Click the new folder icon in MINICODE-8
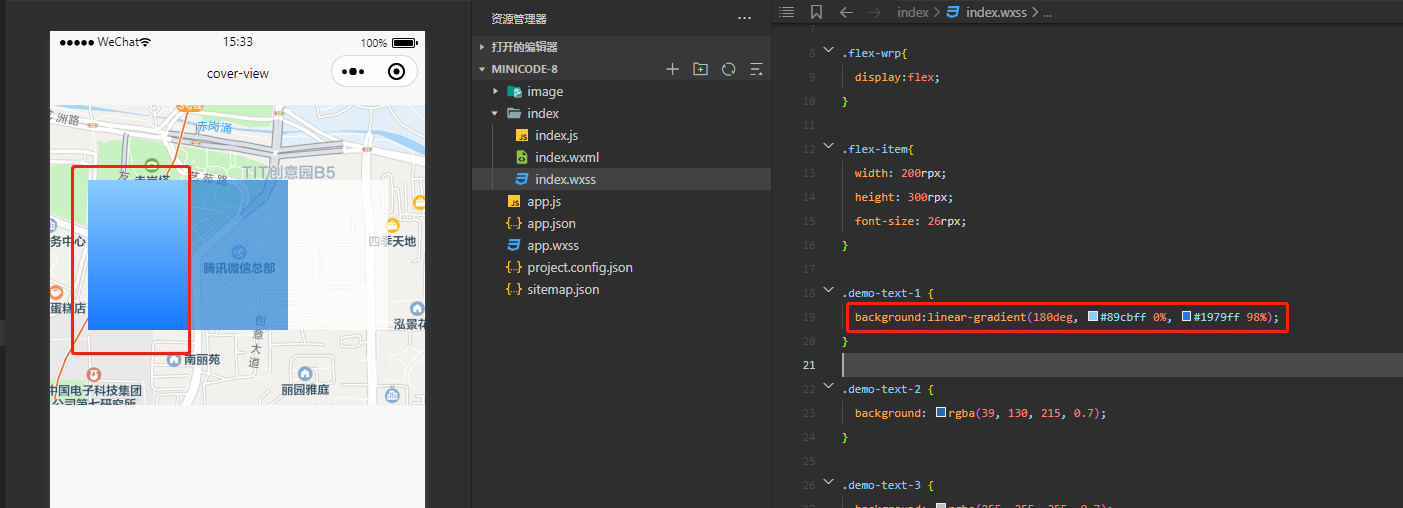The width and height of the screenshot is (1403, 508). coord(700,69)
